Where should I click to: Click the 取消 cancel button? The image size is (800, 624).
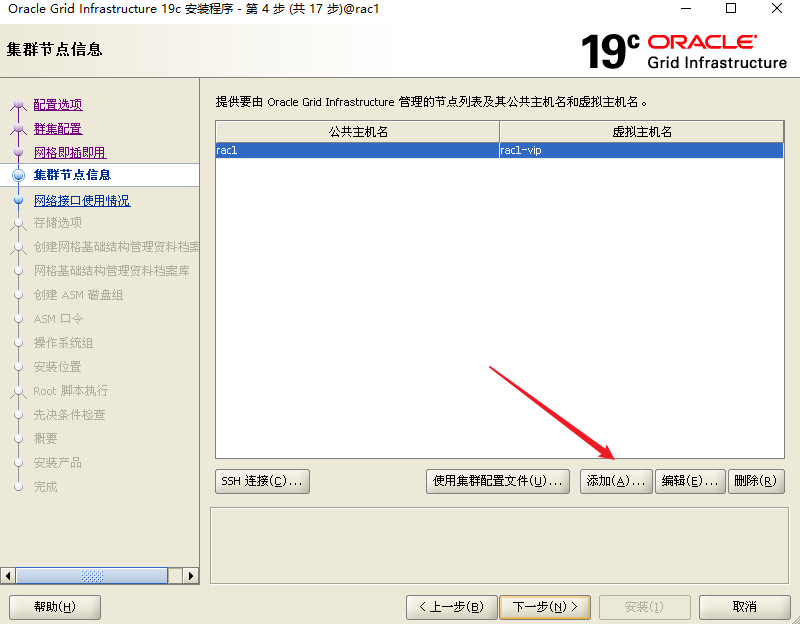744,607
